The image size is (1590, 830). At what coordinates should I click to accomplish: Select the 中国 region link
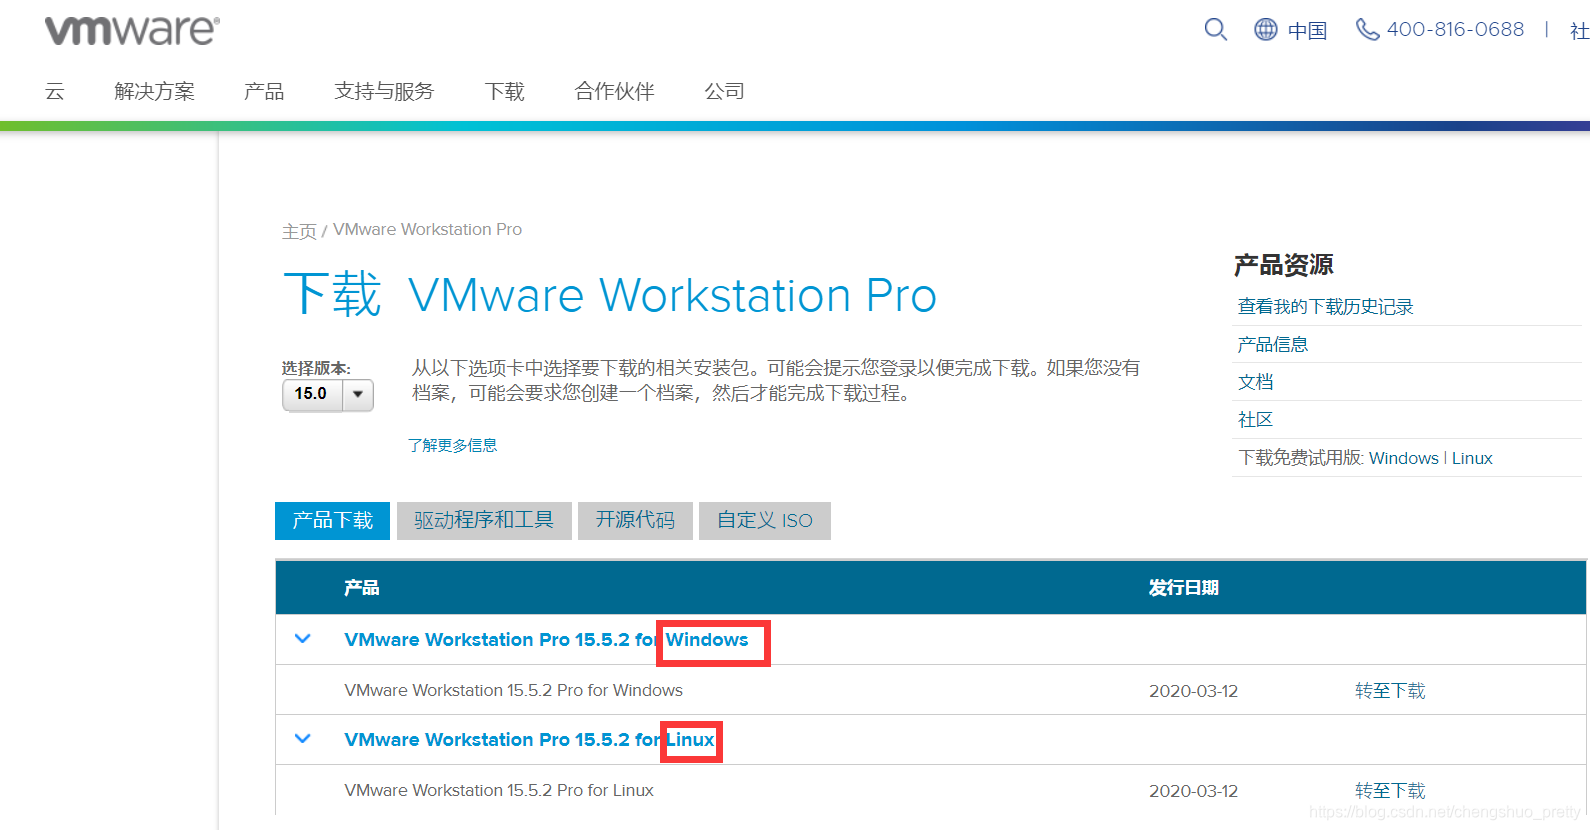pyautogui.click(x=1307, y=30)
